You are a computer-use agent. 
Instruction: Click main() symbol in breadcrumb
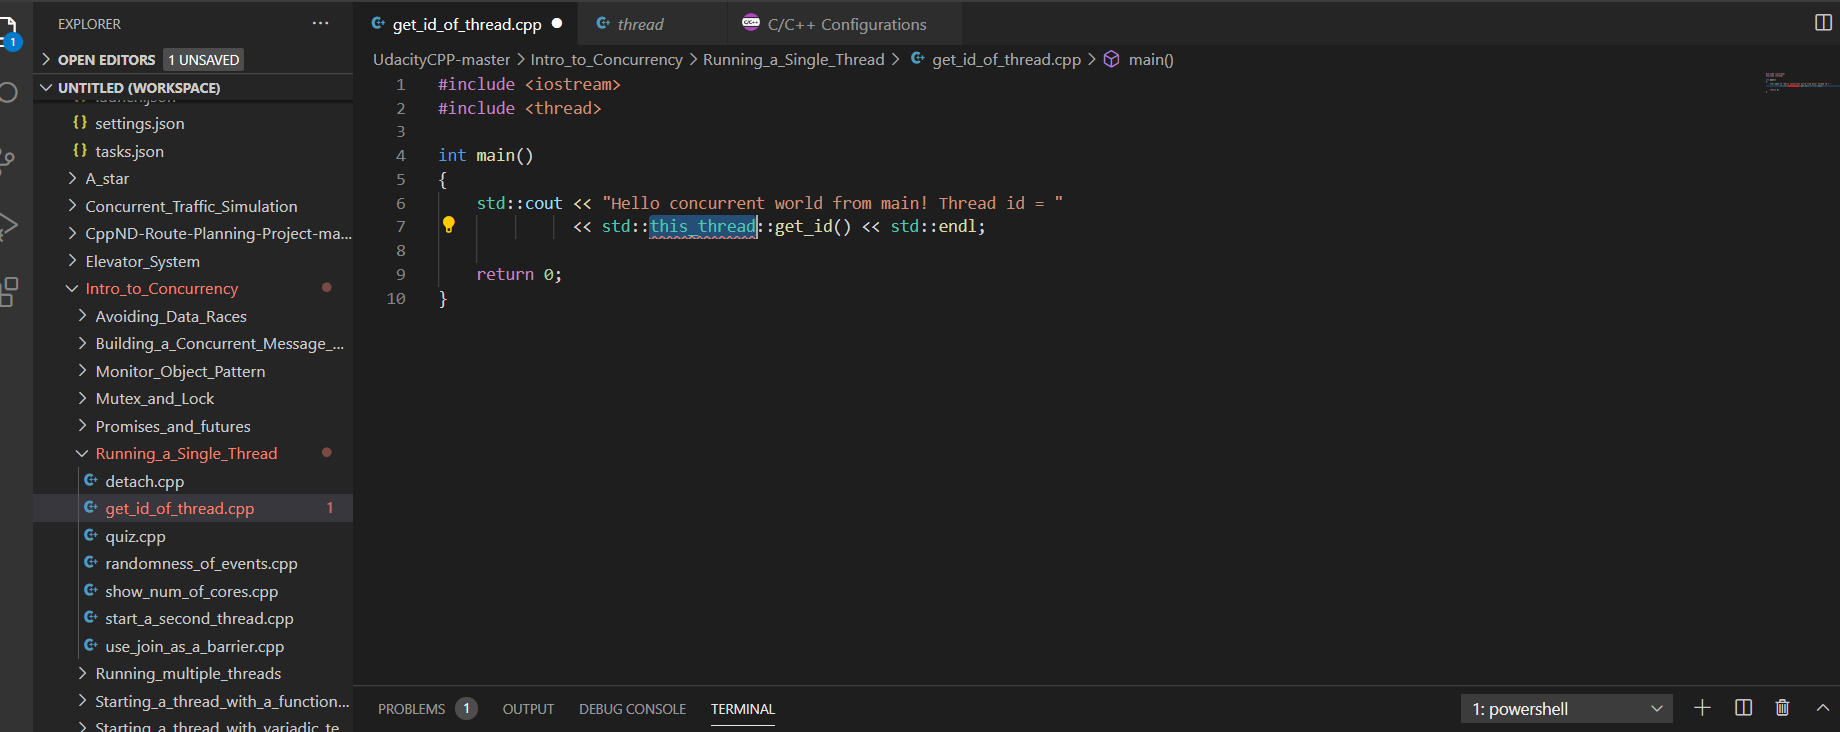(1151, 60)
